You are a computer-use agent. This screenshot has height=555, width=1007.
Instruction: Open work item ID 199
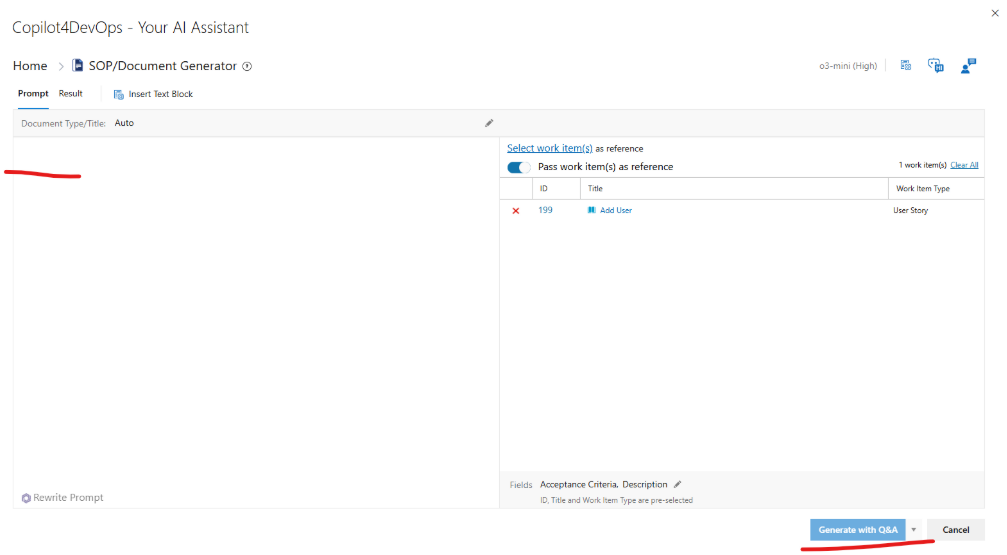point(545,210)
